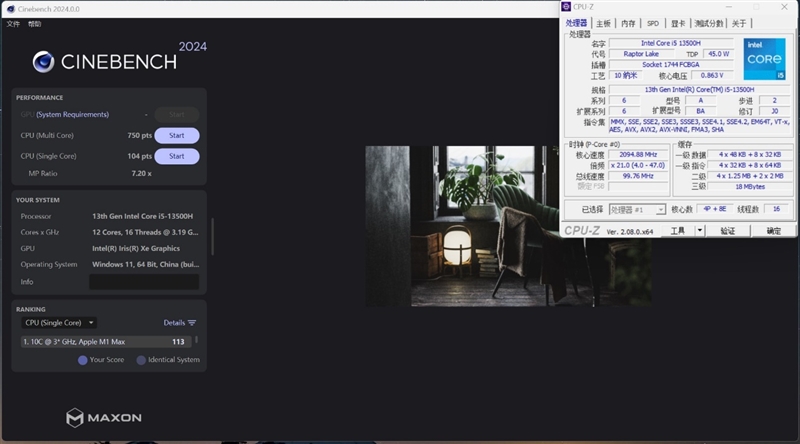Click the Intel Core i5 13500H name field
The image size is (800, 444).
pos(671,43)
